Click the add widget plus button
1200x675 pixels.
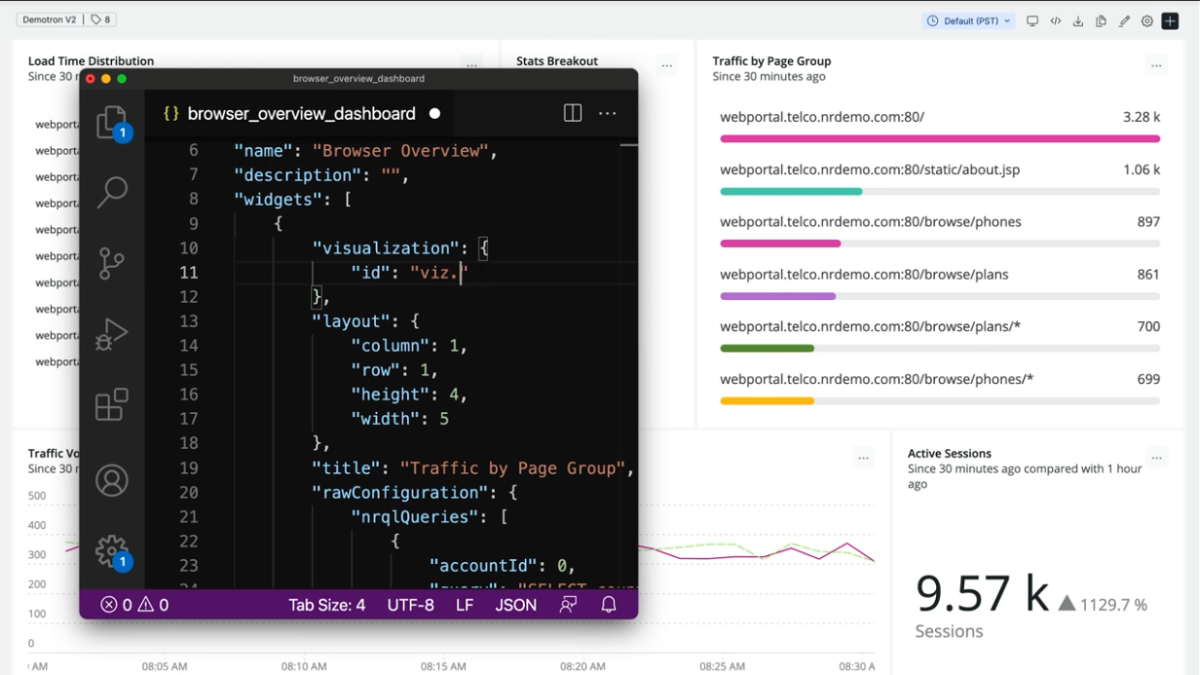(x=1169, y=21)
